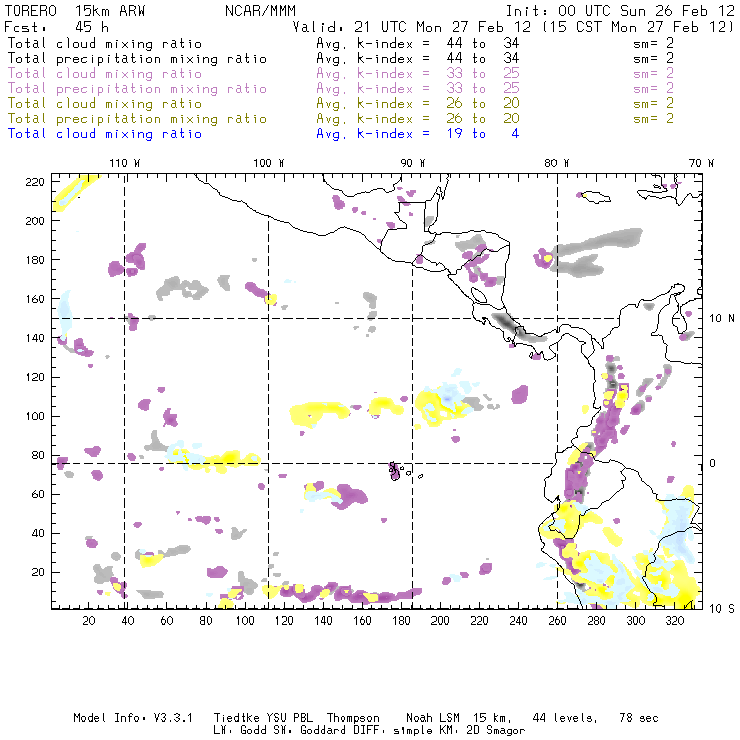Select the "70 W" longitude label

(x=701, y=163)
